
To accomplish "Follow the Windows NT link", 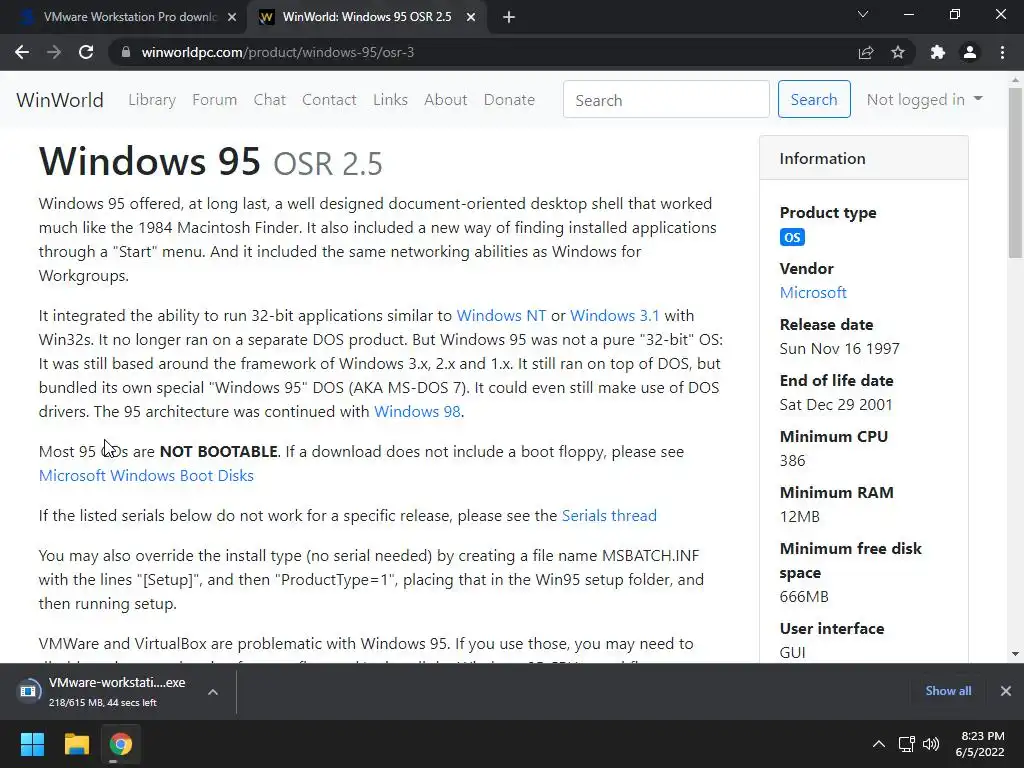I will [501, 315].
